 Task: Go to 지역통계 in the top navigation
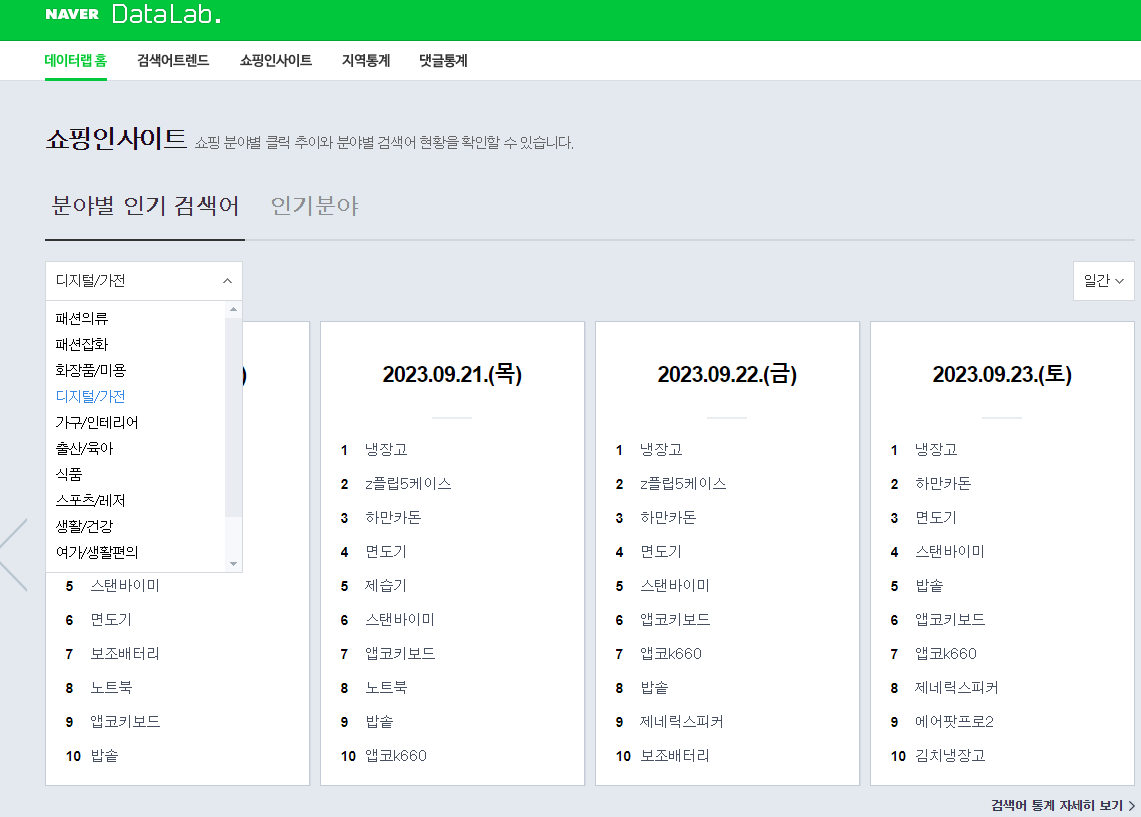365,61
